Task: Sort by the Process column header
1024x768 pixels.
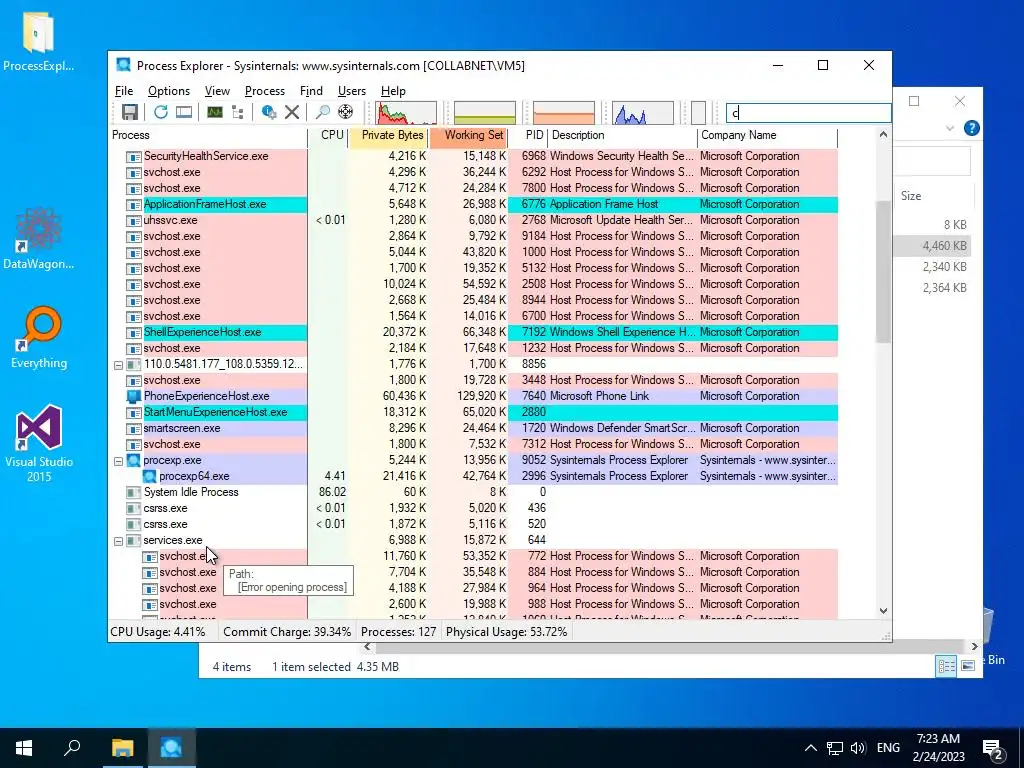Action: (208, 135)
